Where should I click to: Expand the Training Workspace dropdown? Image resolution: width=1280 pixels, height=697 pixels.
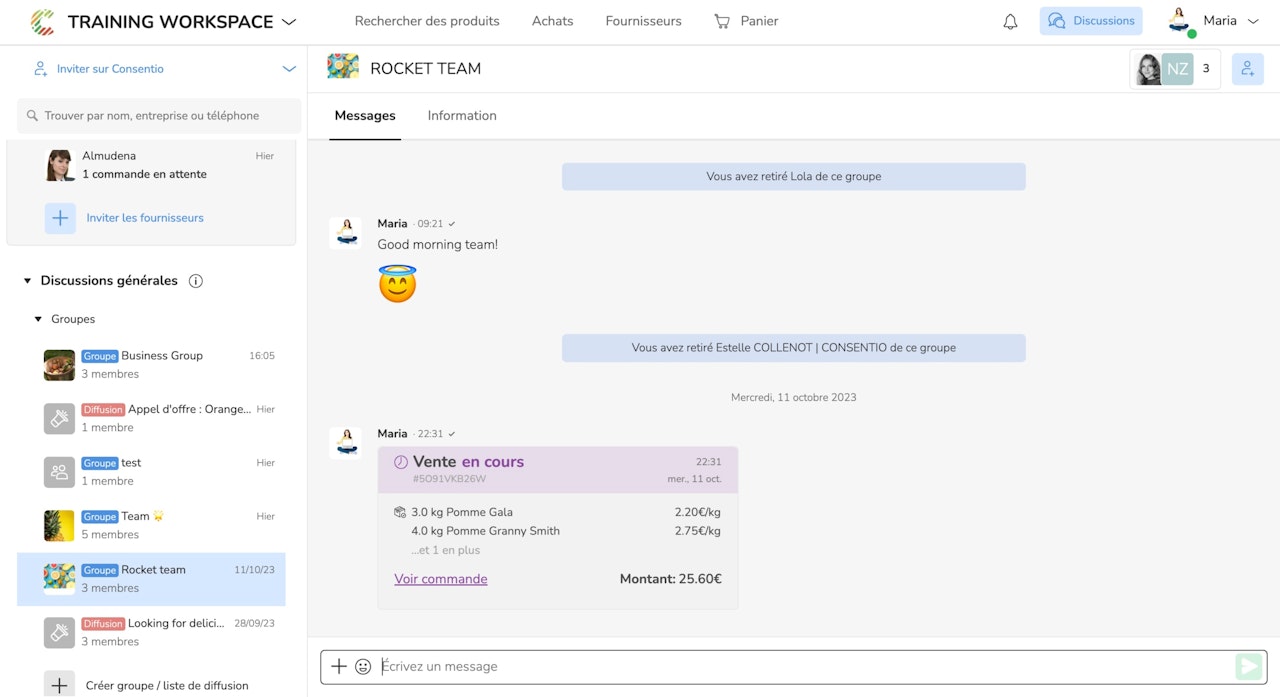289,22
